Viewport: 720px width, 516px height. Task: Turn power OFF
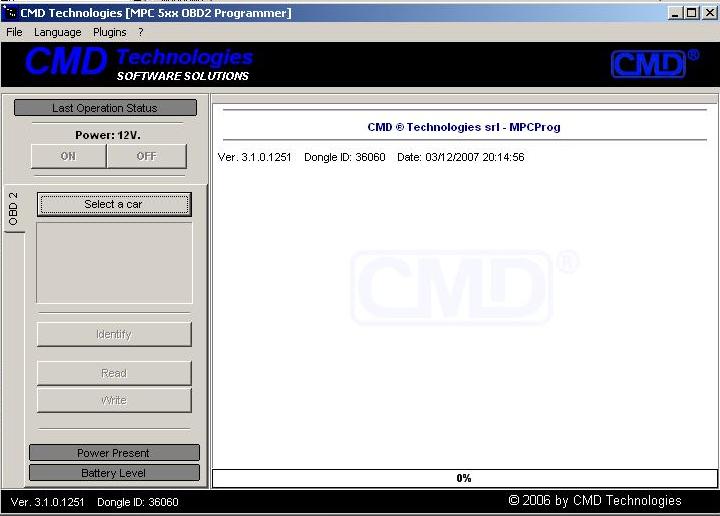coord(146,156)
